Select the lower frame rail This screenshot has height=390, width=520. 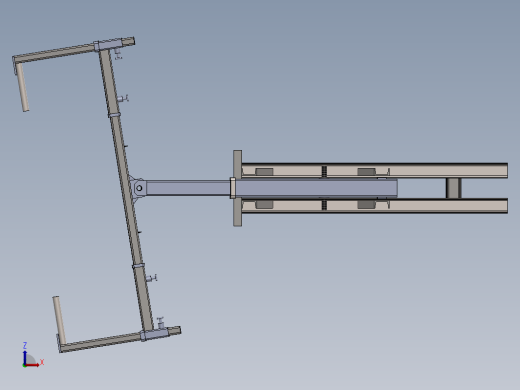pos(375,206)
